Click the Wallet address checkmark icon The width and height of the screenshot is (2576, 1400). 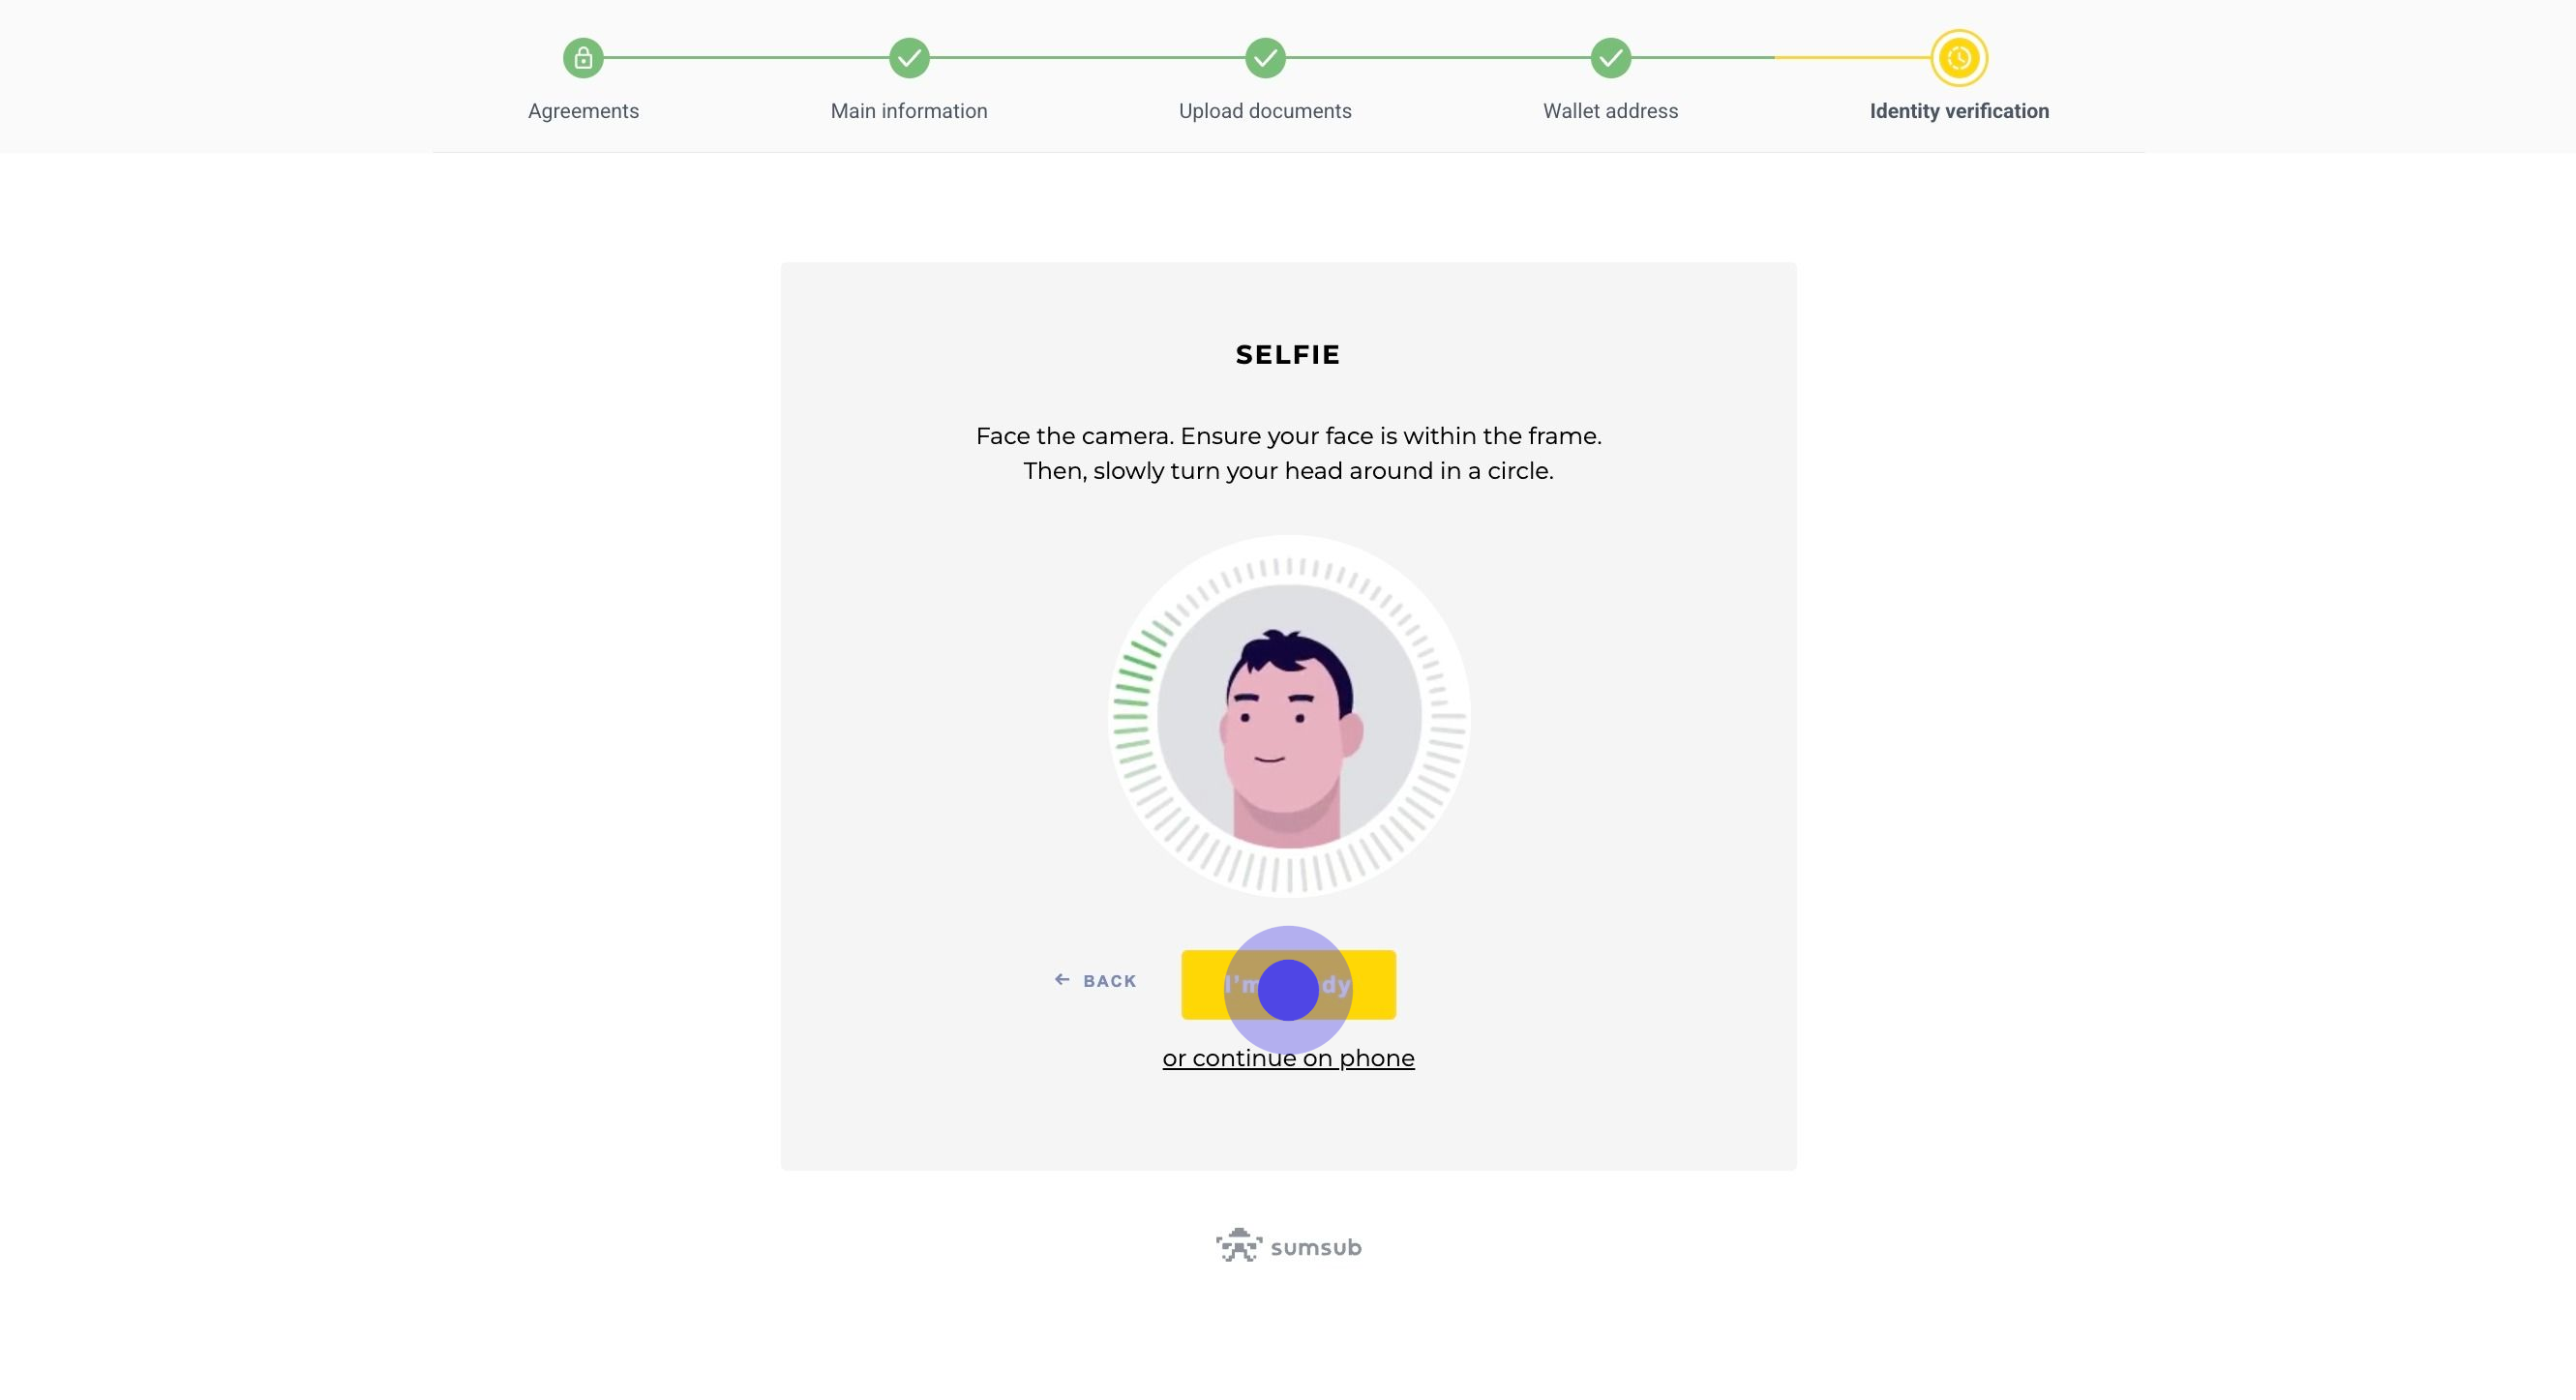click(x=1610, y=58)
